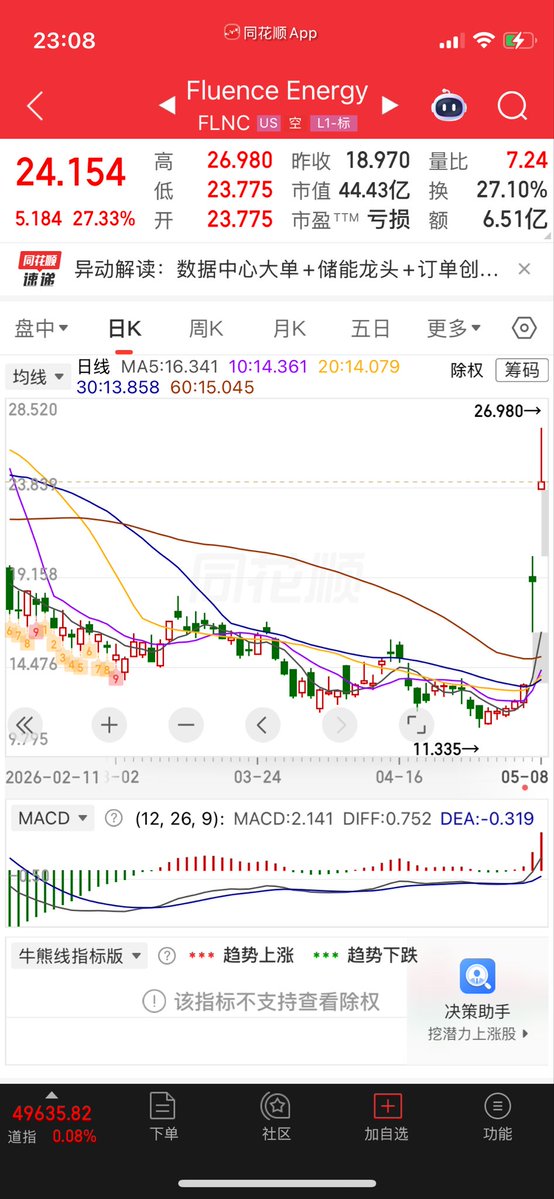554x1199 pixels.
Task: Tap 量比 value 7.24
Action: tap(526, 161)
